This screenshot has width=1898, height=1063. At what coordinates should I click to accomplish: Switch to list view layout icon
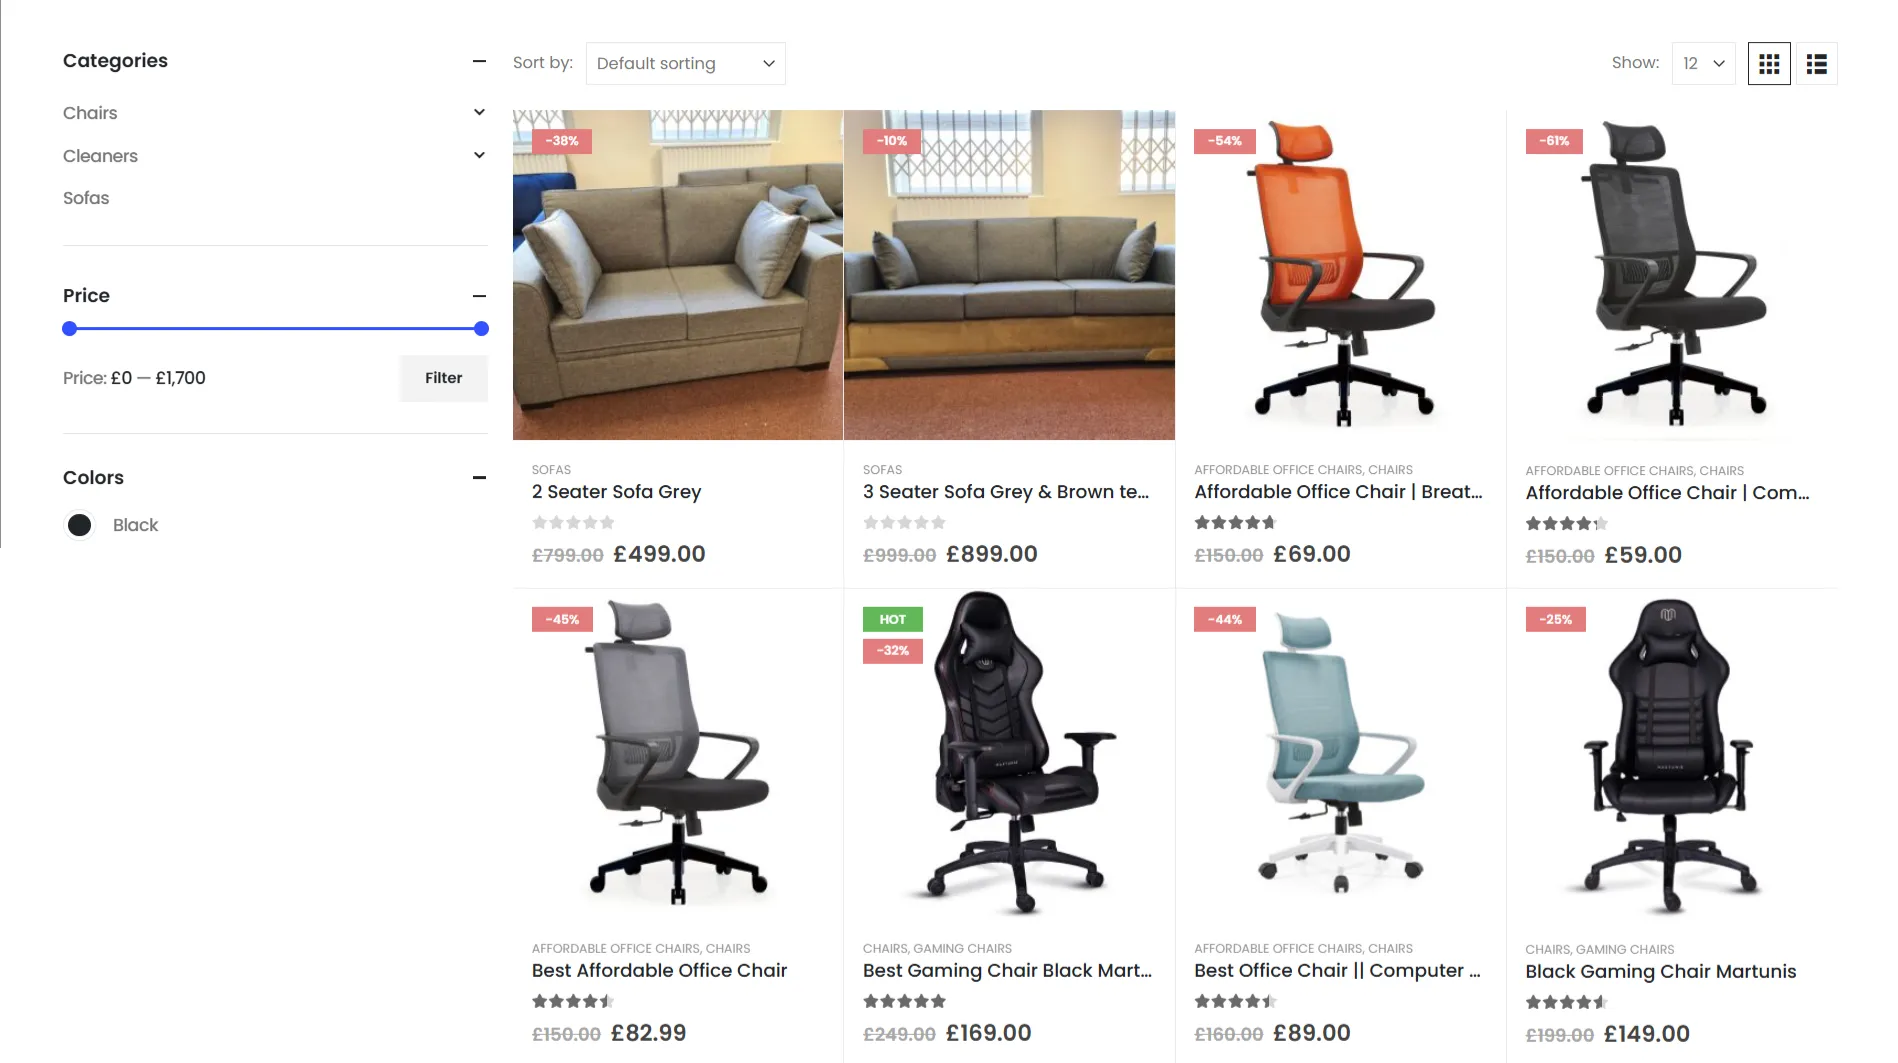click(x=1816, y=63)
